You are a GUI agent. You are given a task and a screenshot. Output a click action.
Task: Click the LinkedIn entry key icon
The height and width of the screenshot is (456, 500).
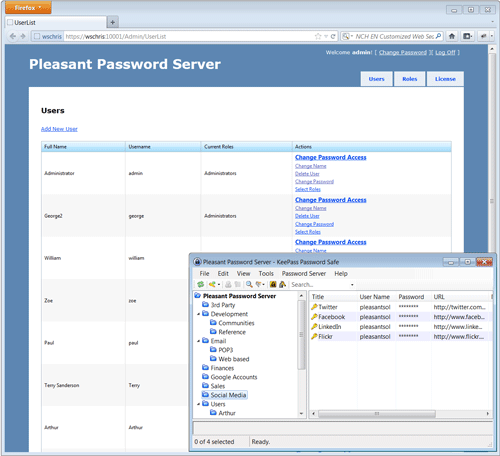click(x=314, y=327)
